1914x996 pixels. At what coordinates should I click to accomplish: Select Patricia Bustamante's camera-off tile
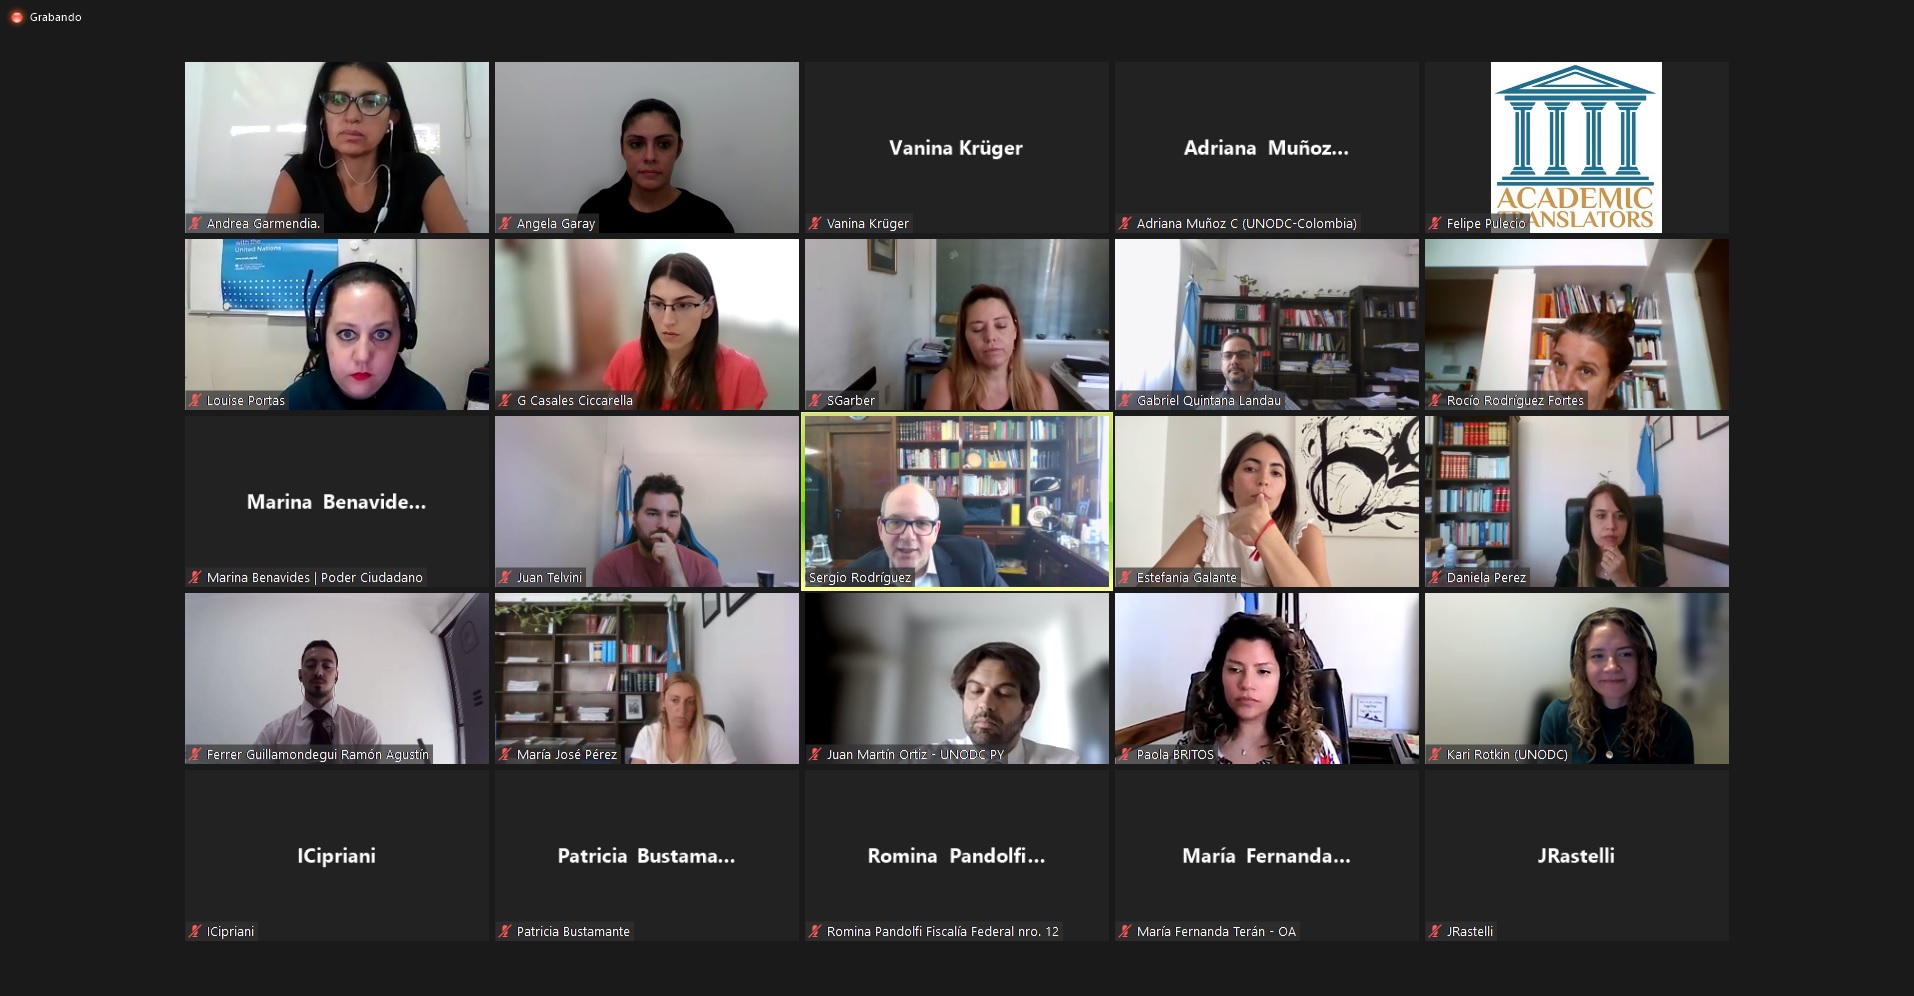(x=647, y=856)
